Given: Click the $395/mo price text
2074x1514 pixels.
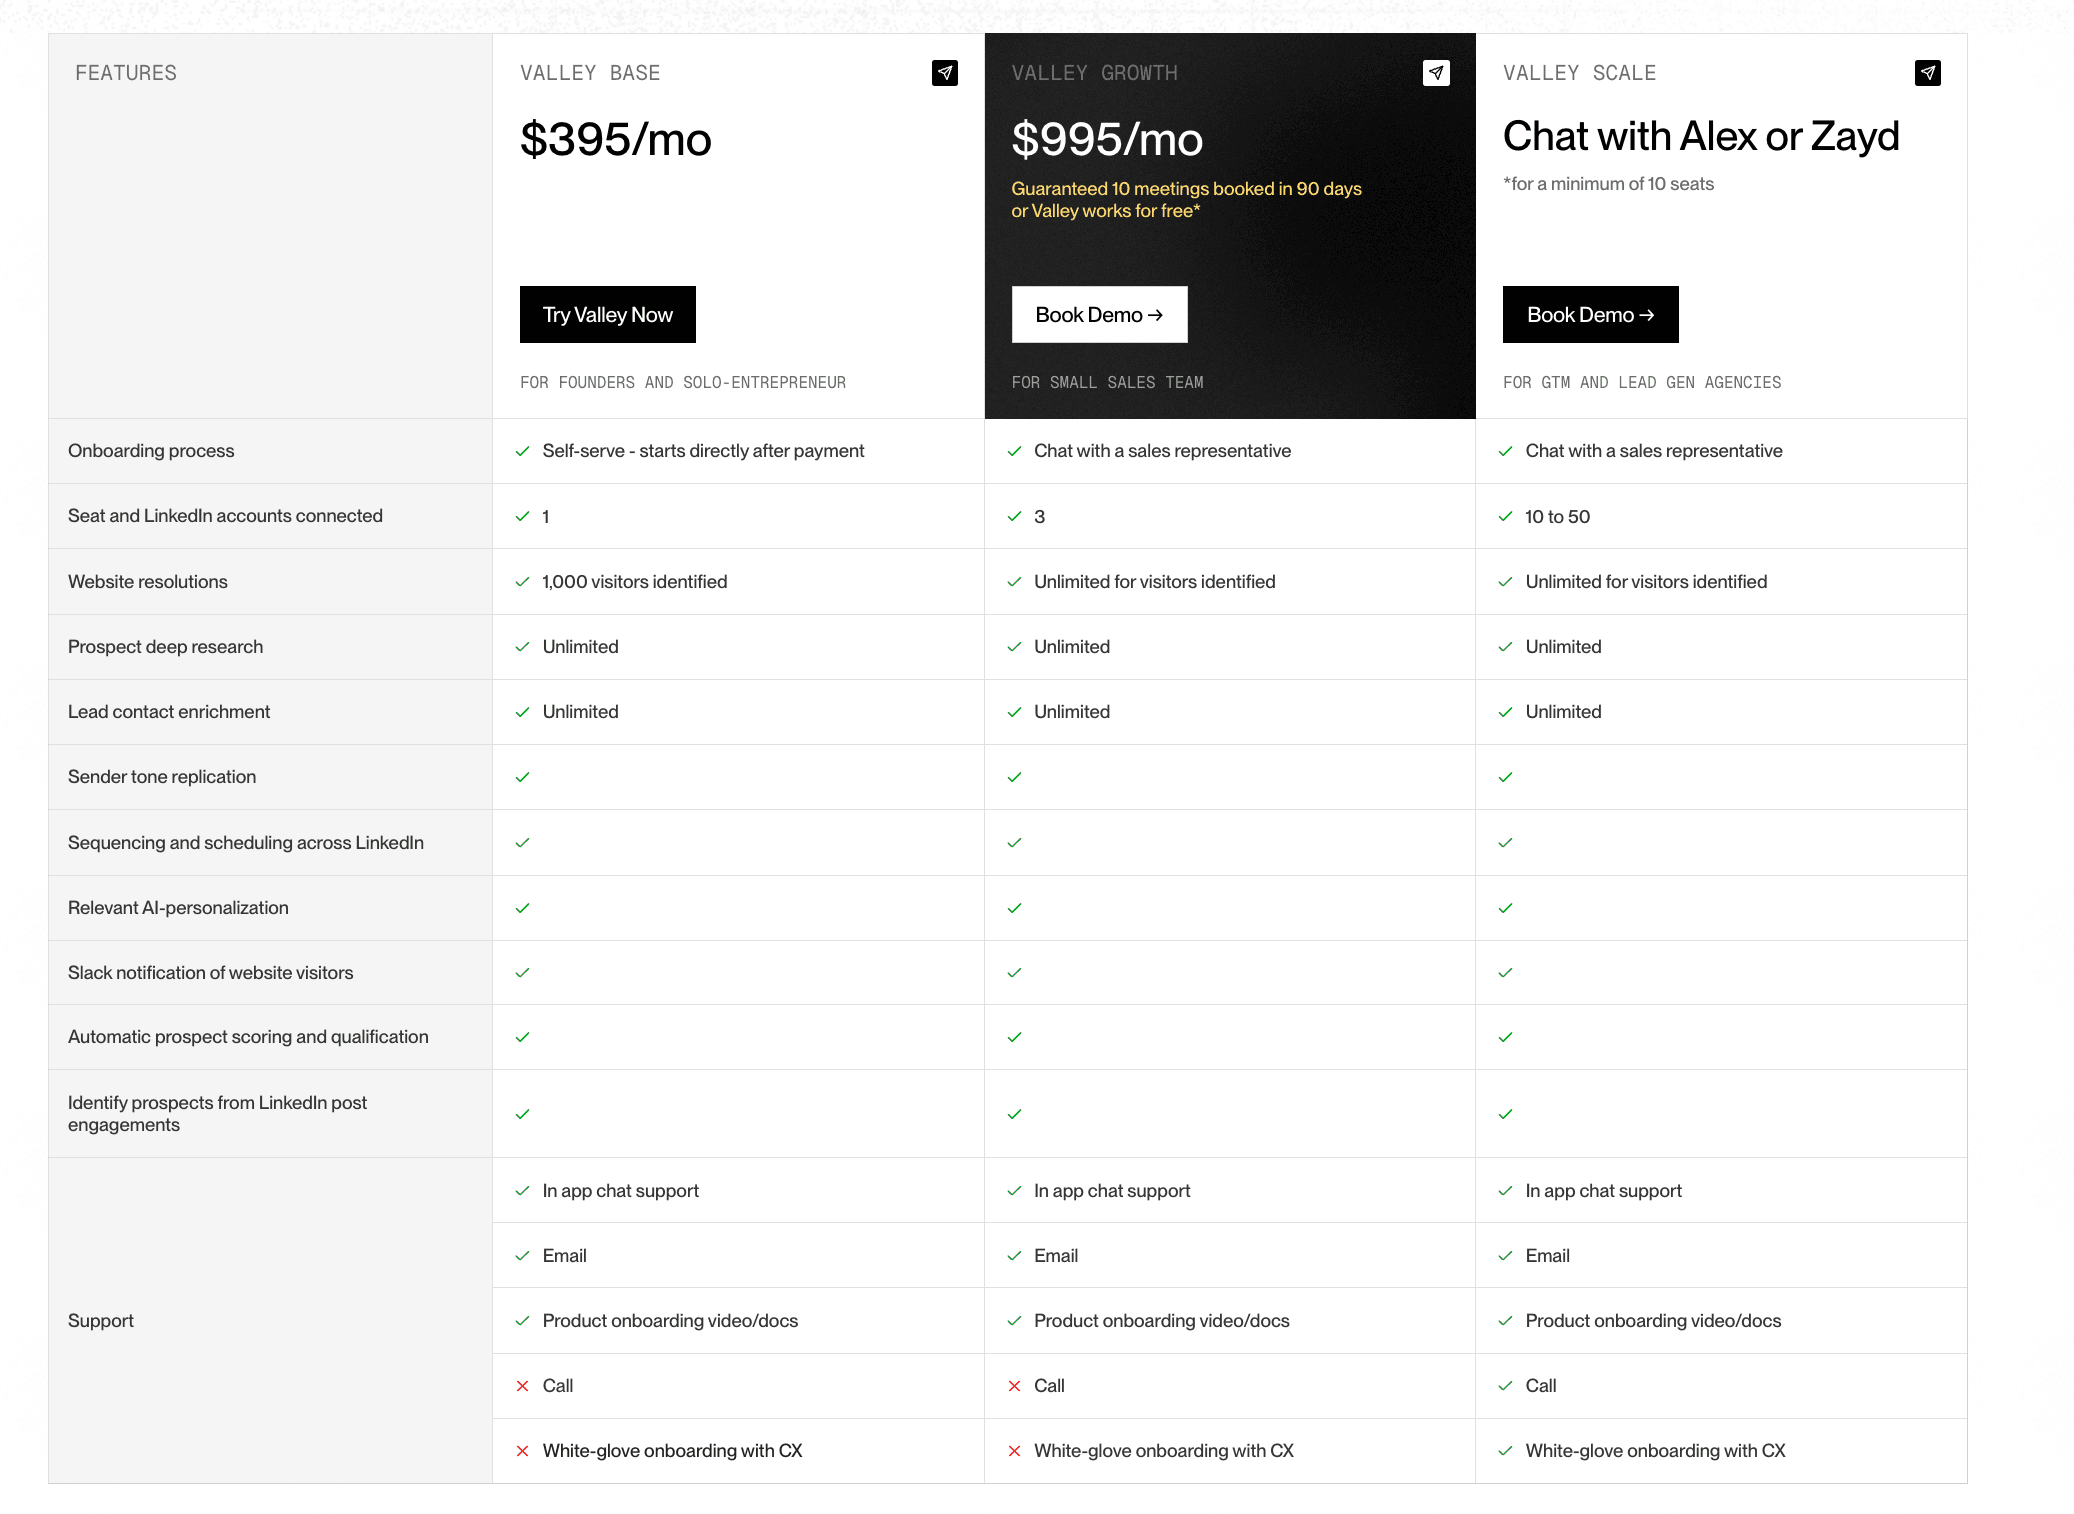Looking at the screenshot, I should [x=614, y=140].
